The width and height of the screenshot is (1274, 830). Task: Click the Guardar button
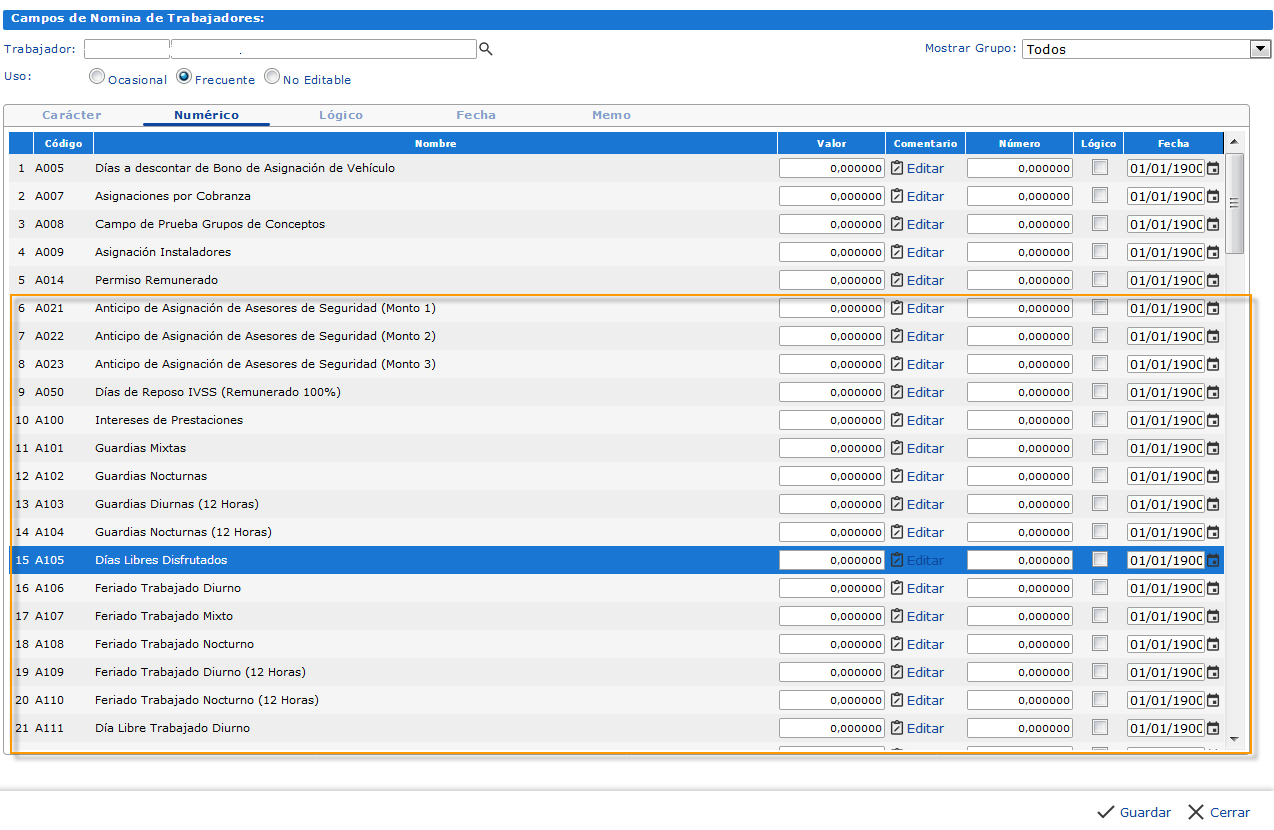pyautogui.click(x=1134, y=812)
